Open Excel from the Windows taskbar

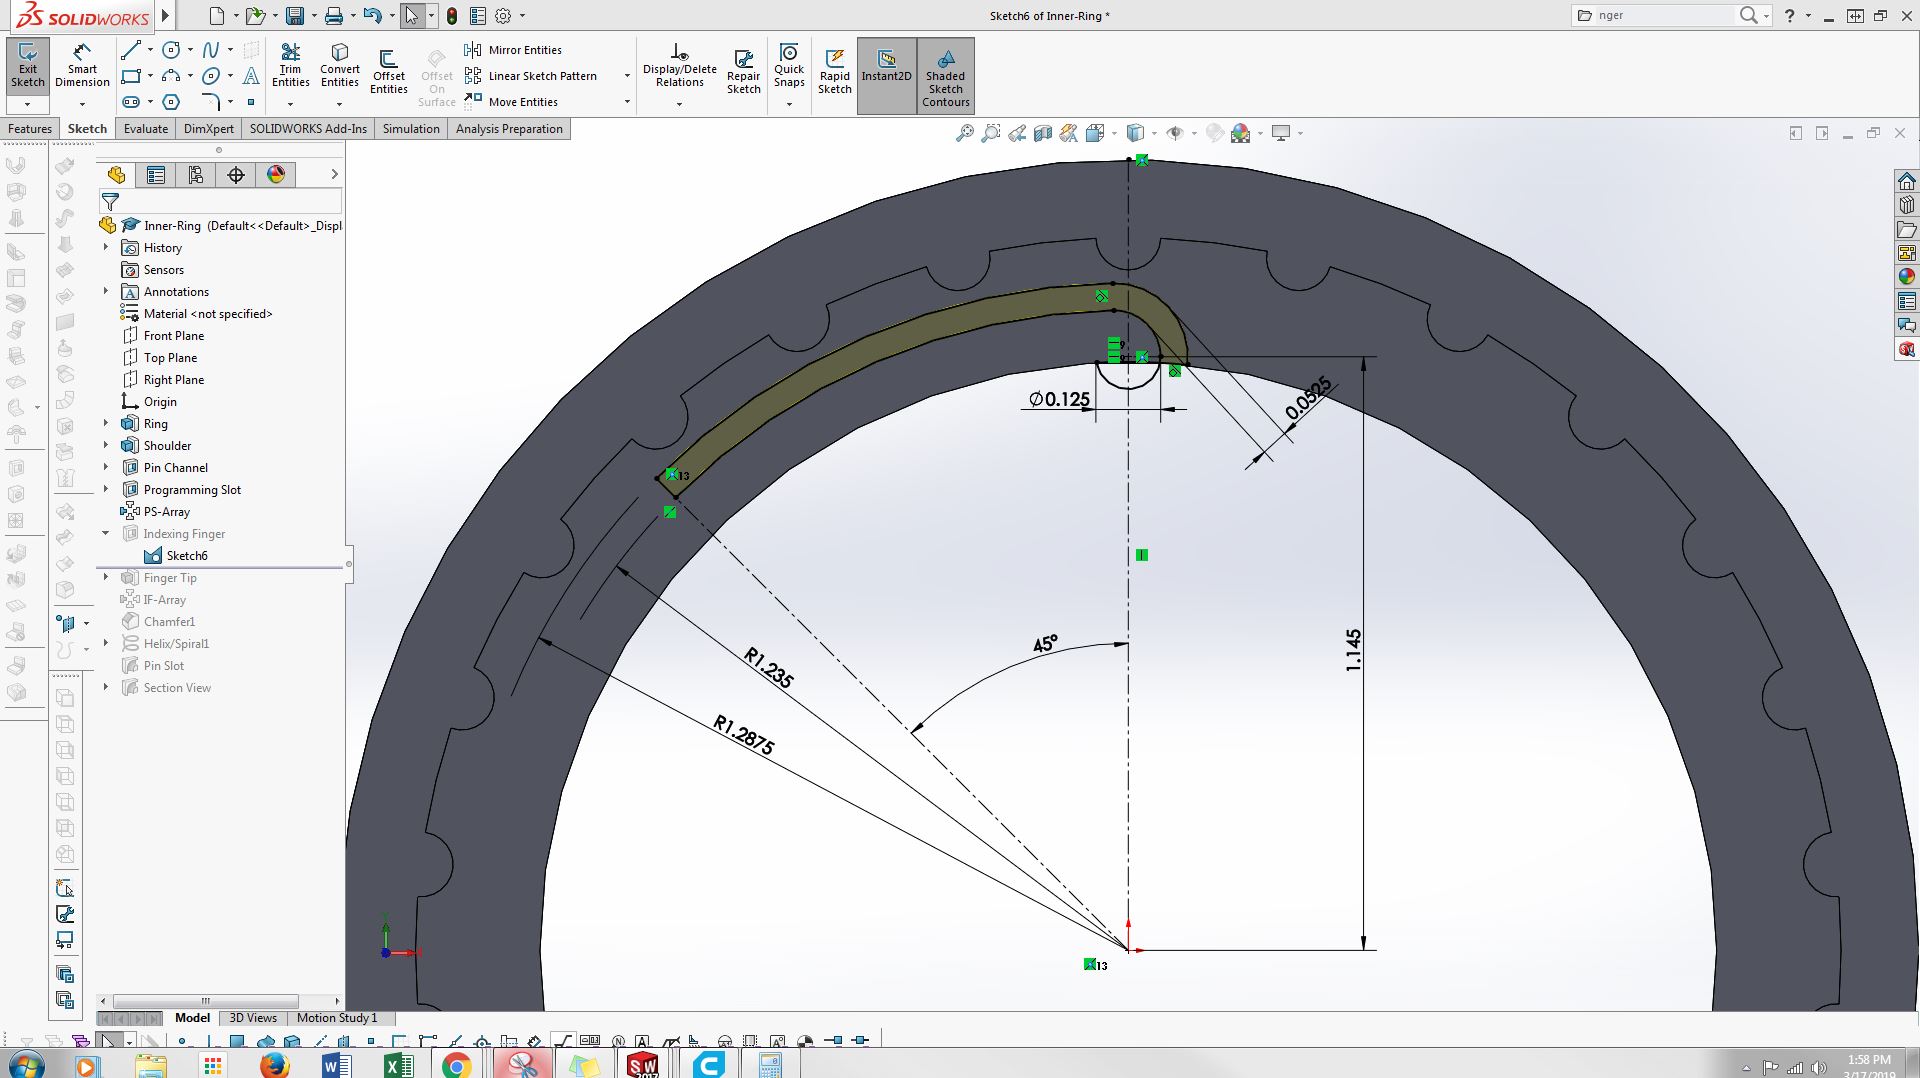point(397,1065)
